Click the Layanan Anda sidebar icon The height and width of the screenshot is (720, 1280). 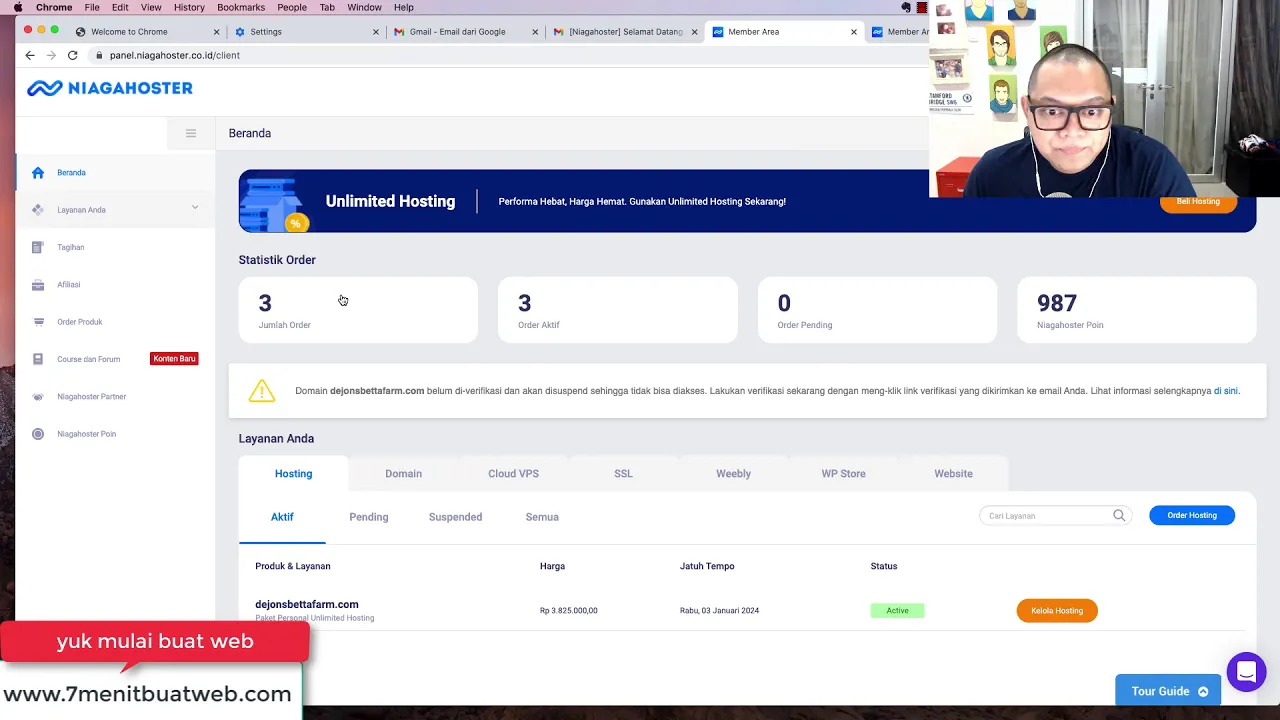[x=38, y=210]
